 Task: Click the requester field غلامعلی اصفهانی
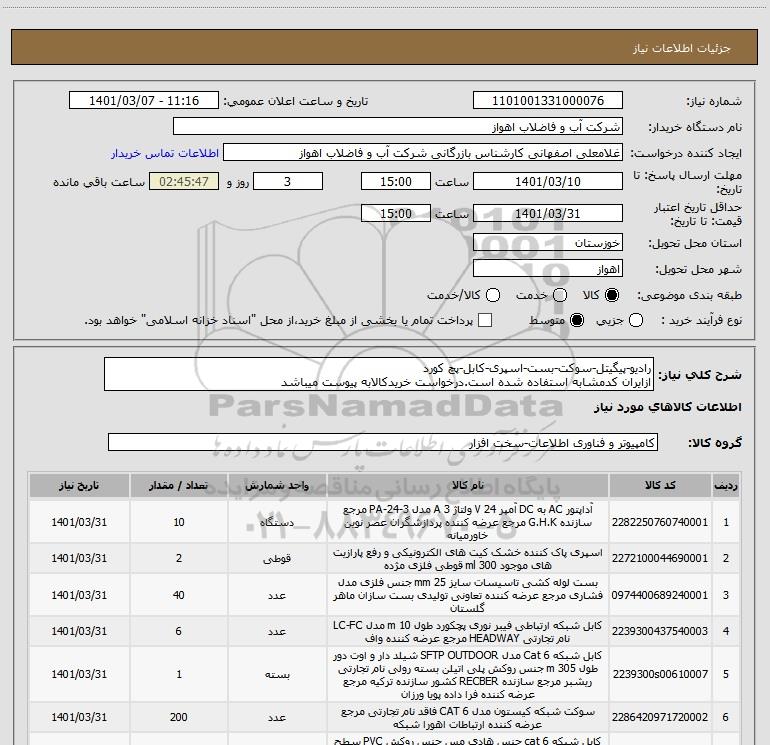pos(423,153)
